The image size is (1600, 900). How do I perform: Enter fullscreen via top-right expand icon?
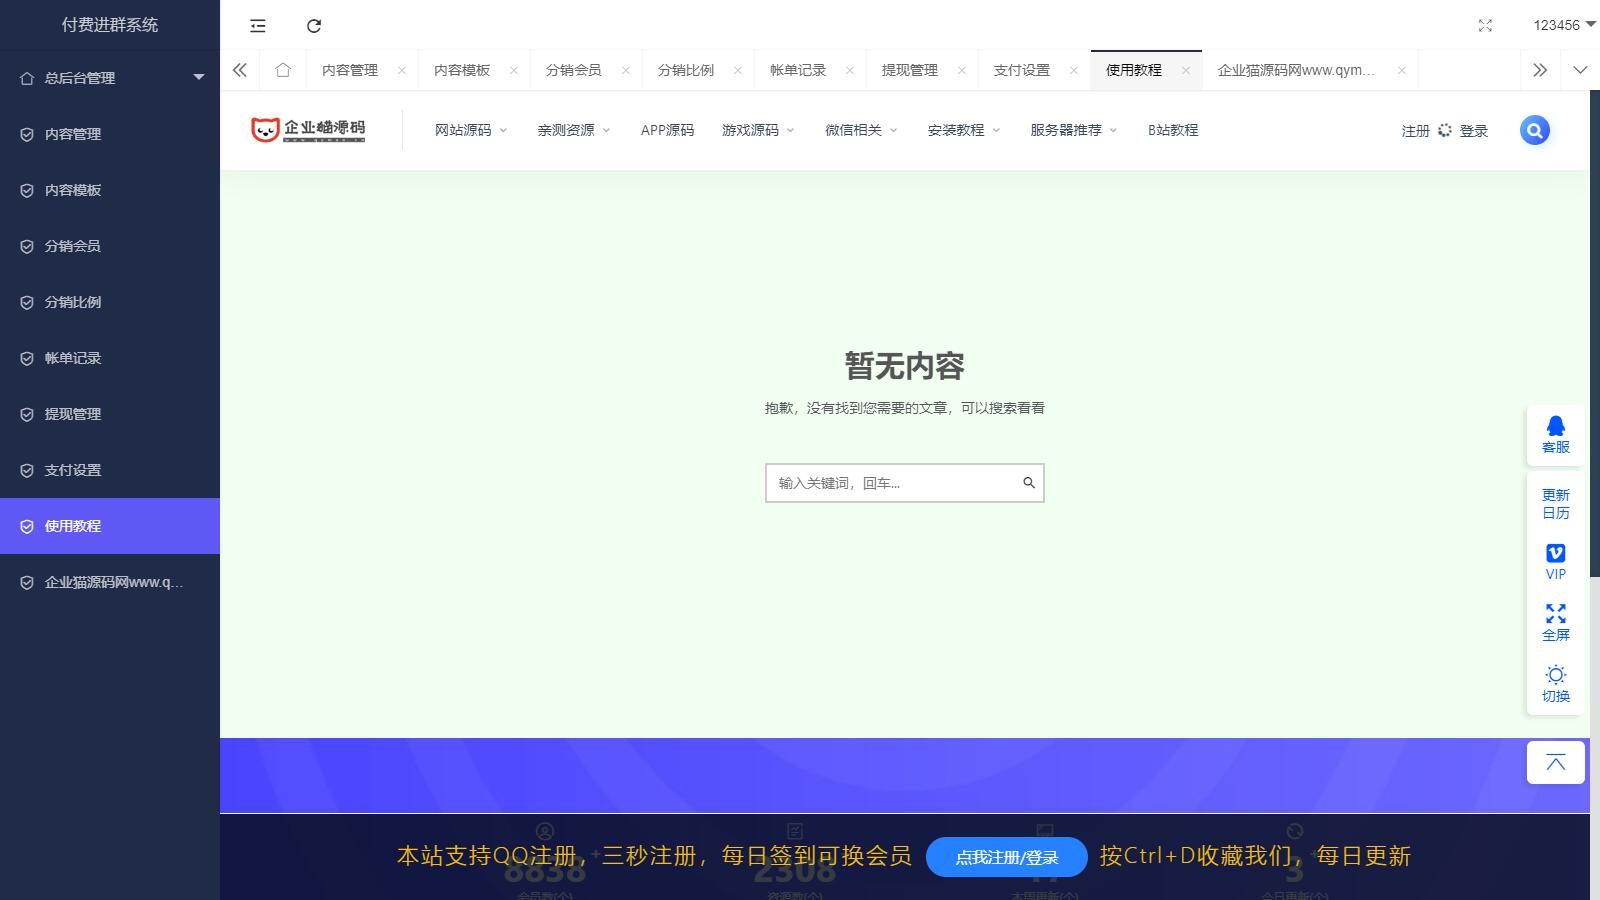(x=1485, y=26)
